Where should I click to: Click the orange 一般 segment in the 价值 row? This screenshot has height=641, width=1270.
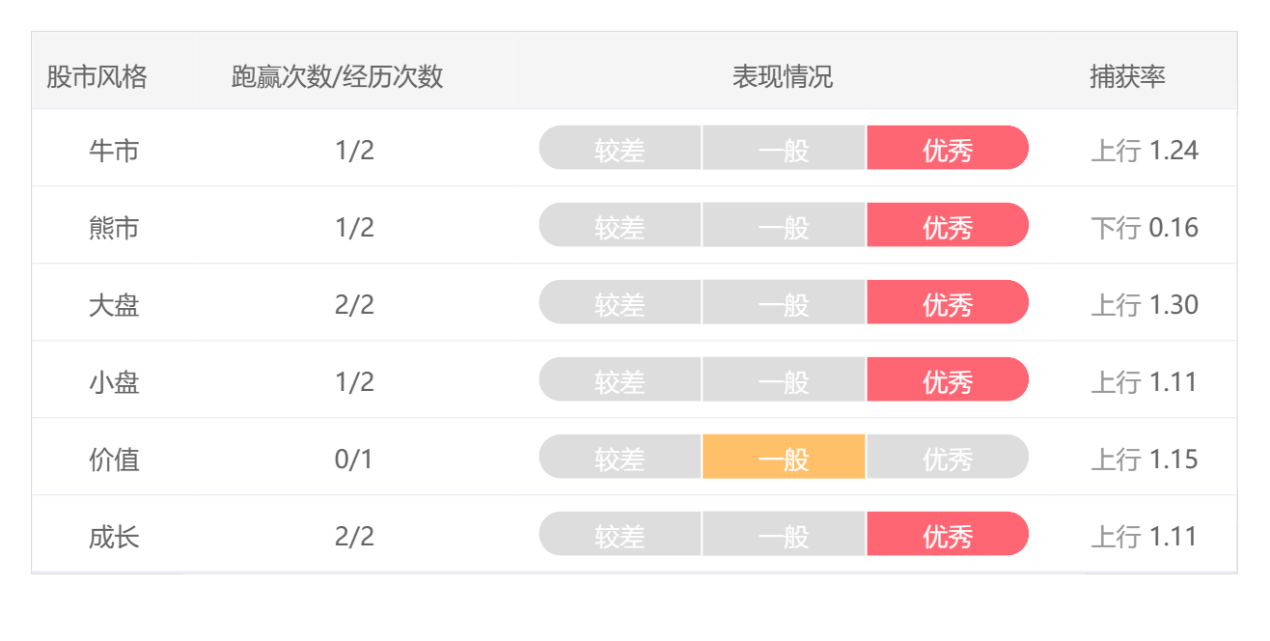pos(784,457)
